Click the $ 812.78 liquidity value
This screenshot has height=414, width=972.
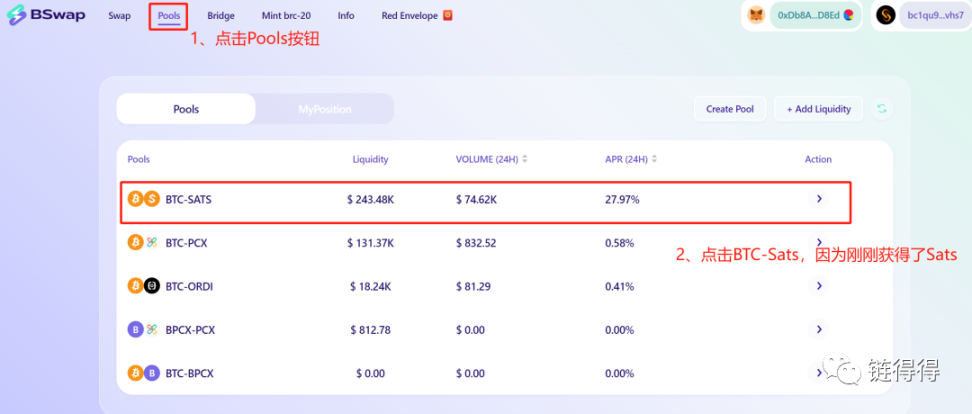[370, 330]
